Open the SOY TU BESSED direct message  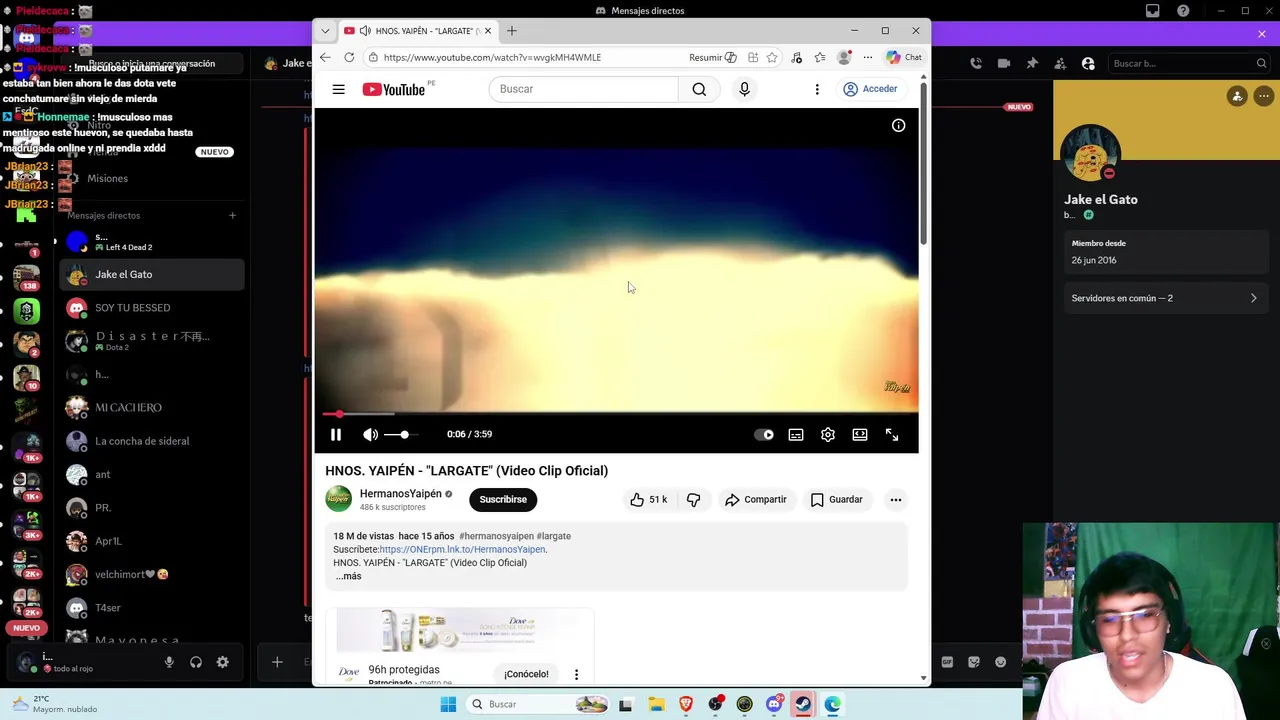pyautogui.click(x=152, y=308)
